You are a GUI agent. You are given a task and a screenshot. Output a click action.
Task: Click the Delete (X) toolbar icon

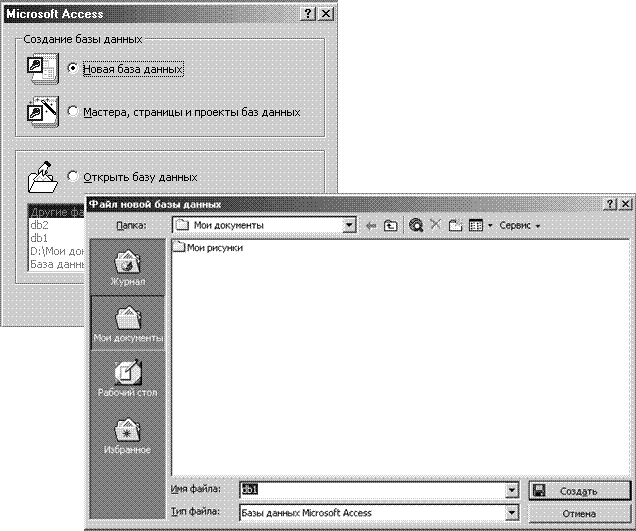point(436,224)
